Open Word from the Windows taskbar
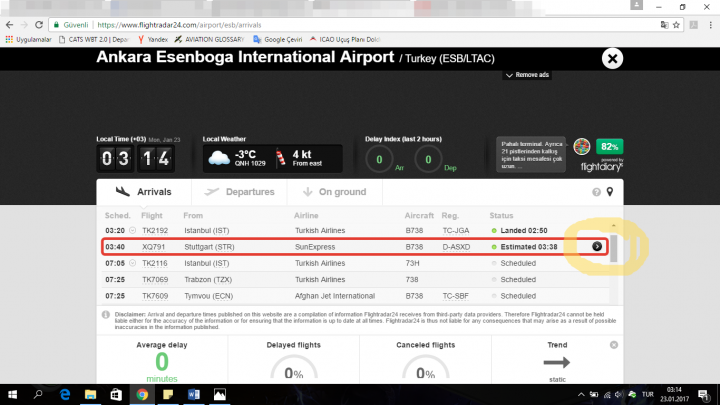Image resolution: width=720 pixels, height=405 pixels. click(193, 394)
